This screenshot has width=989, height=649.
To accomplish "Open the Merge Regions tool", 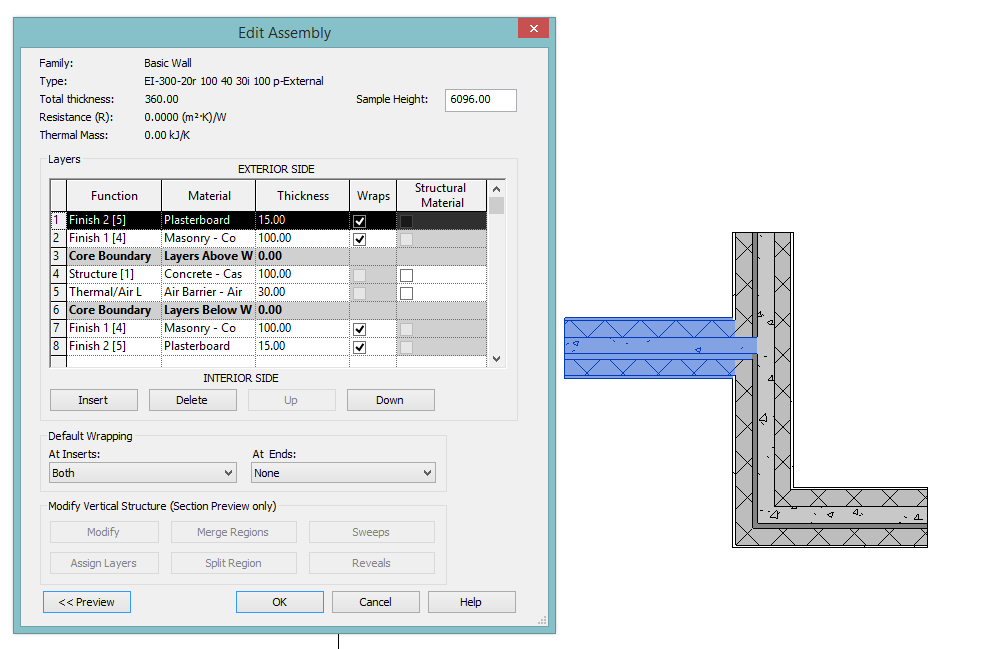I will pos(233,531).
